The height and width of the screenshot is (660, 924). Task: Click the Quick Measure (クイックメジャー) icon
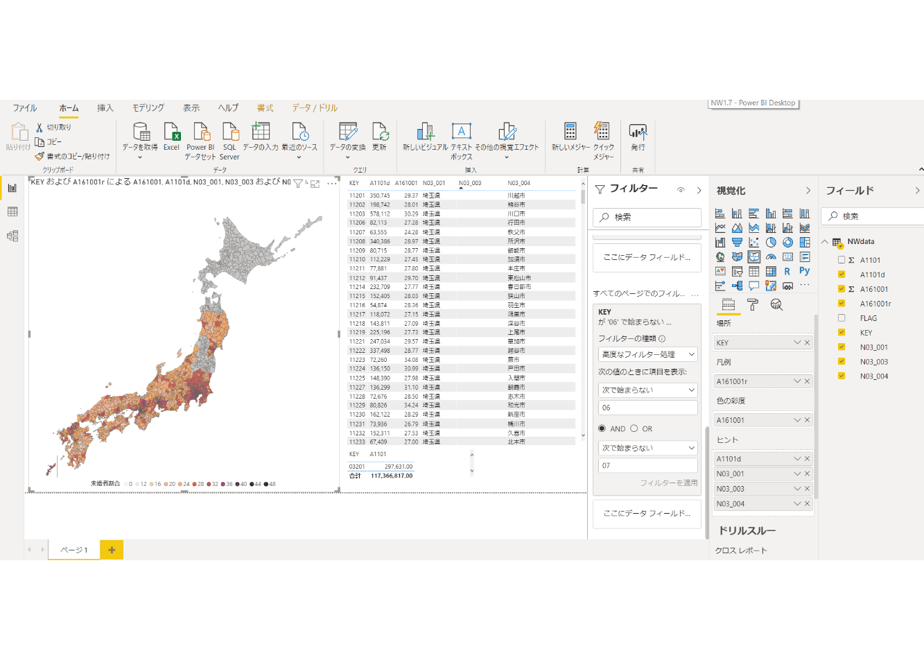tap(602, 132)
